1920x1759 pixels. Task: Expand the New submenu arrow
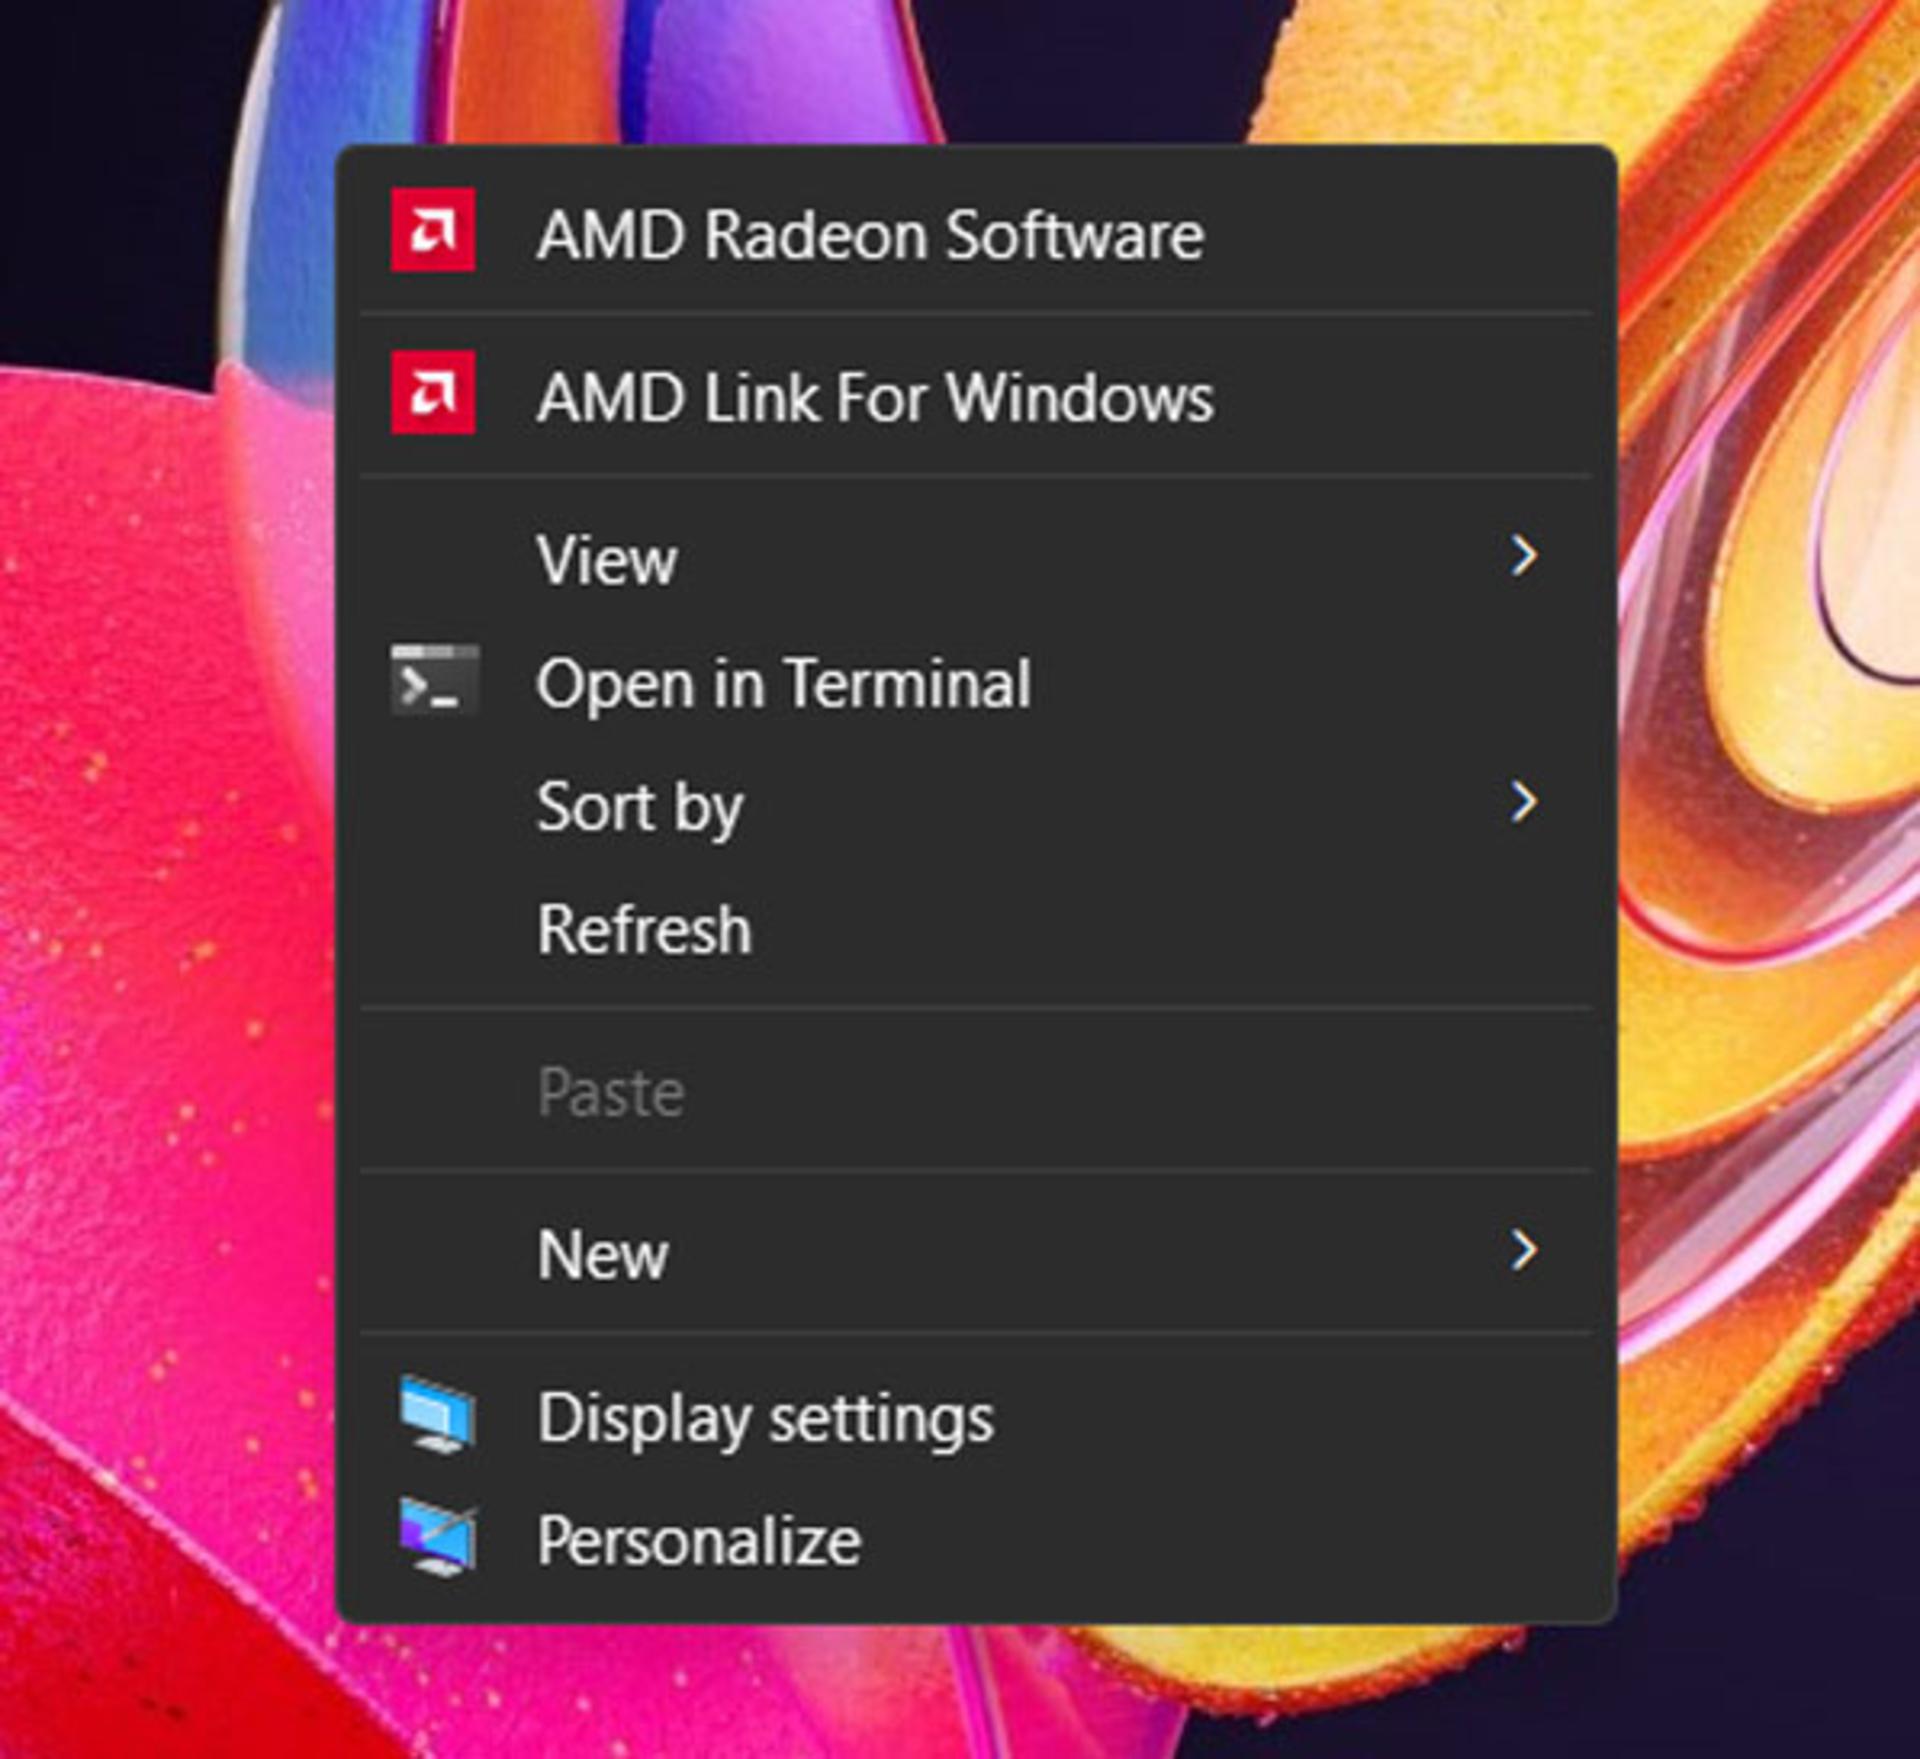[x=1523, y=1250]
